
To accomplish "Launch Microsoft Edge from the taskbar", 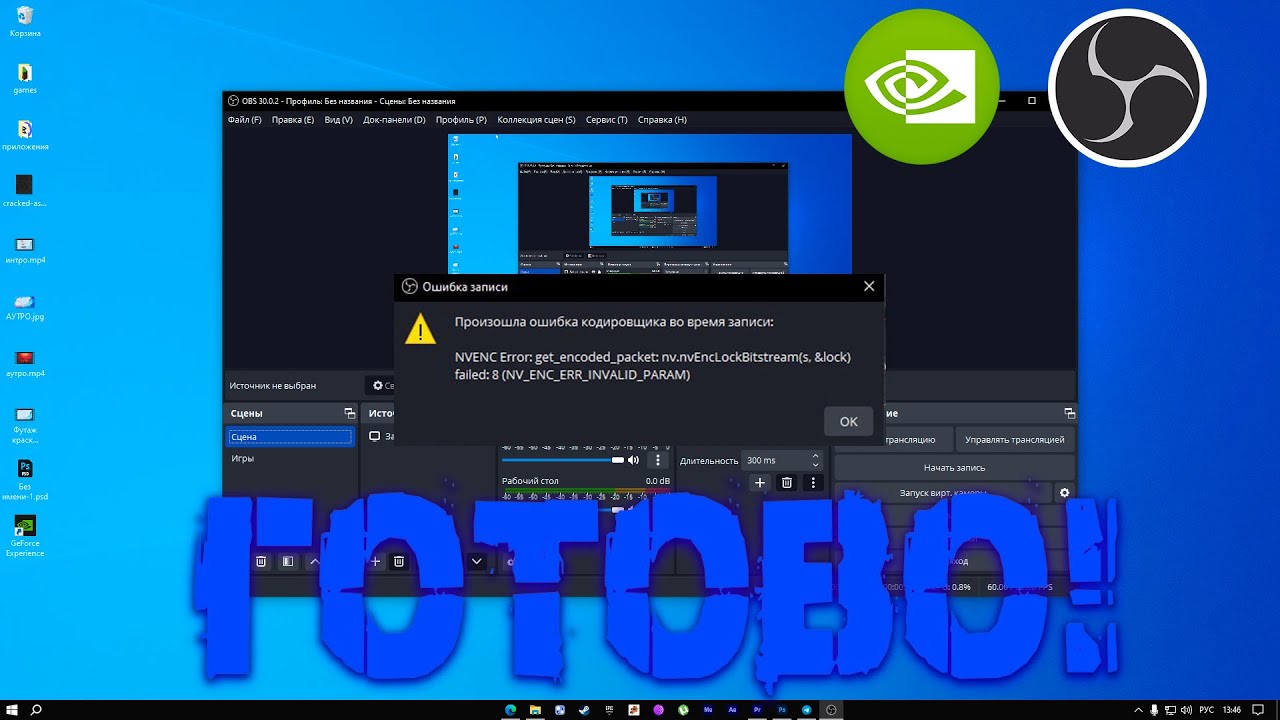I will coord(510,710).
